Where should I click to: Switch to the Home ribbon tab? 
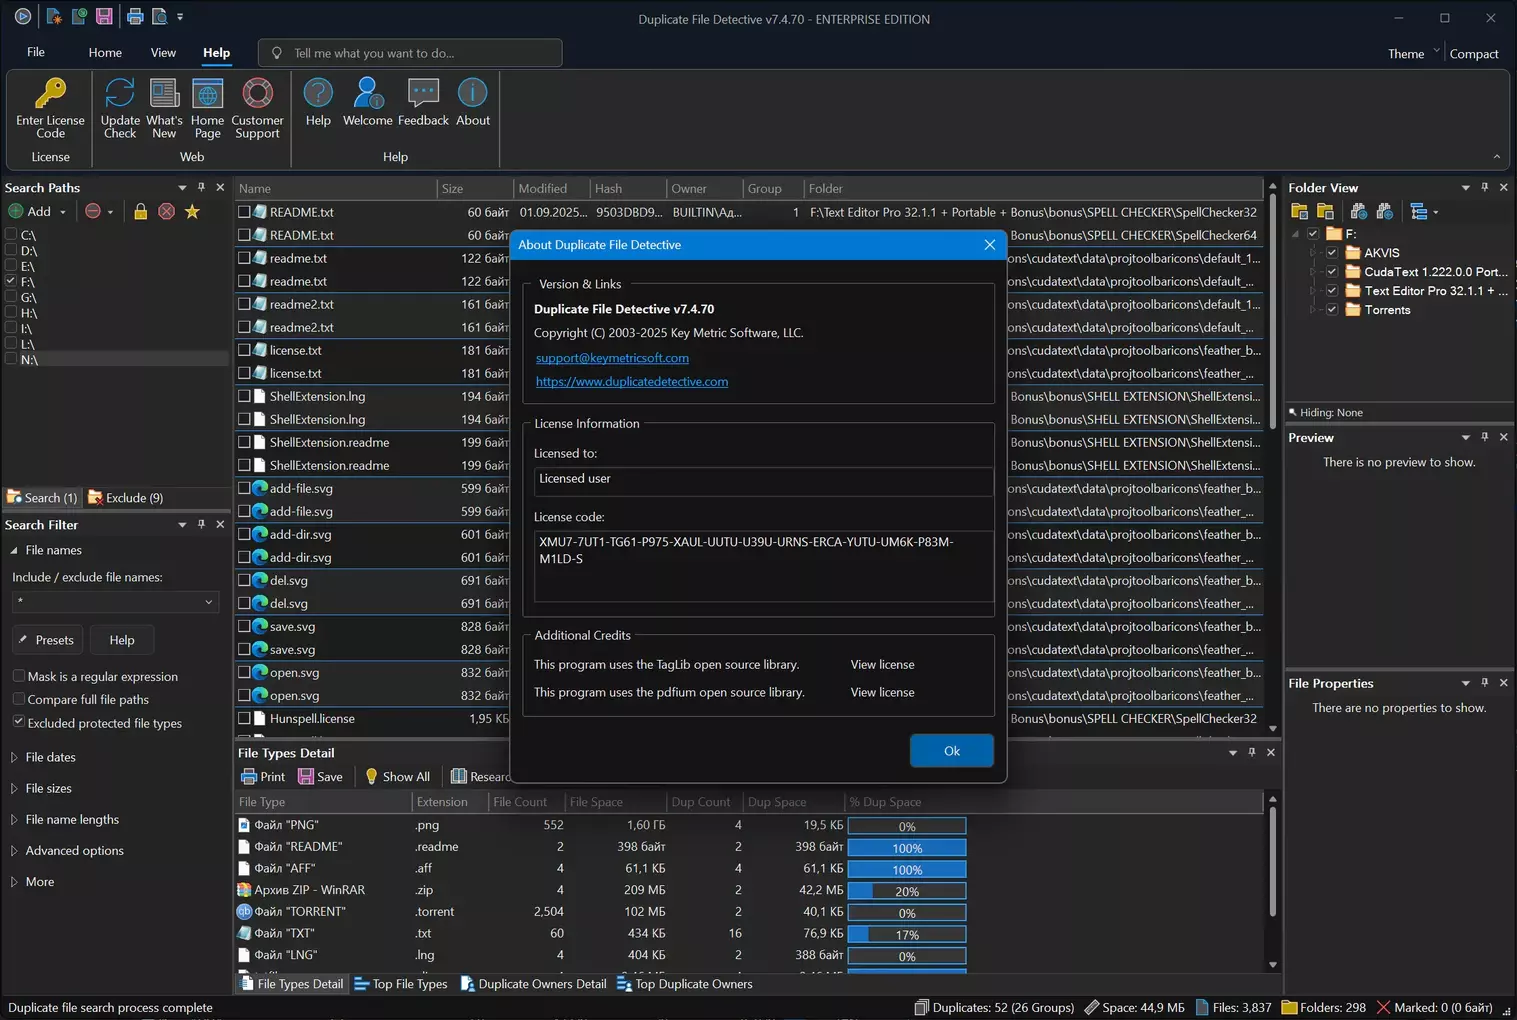click(x=105, y=53)
